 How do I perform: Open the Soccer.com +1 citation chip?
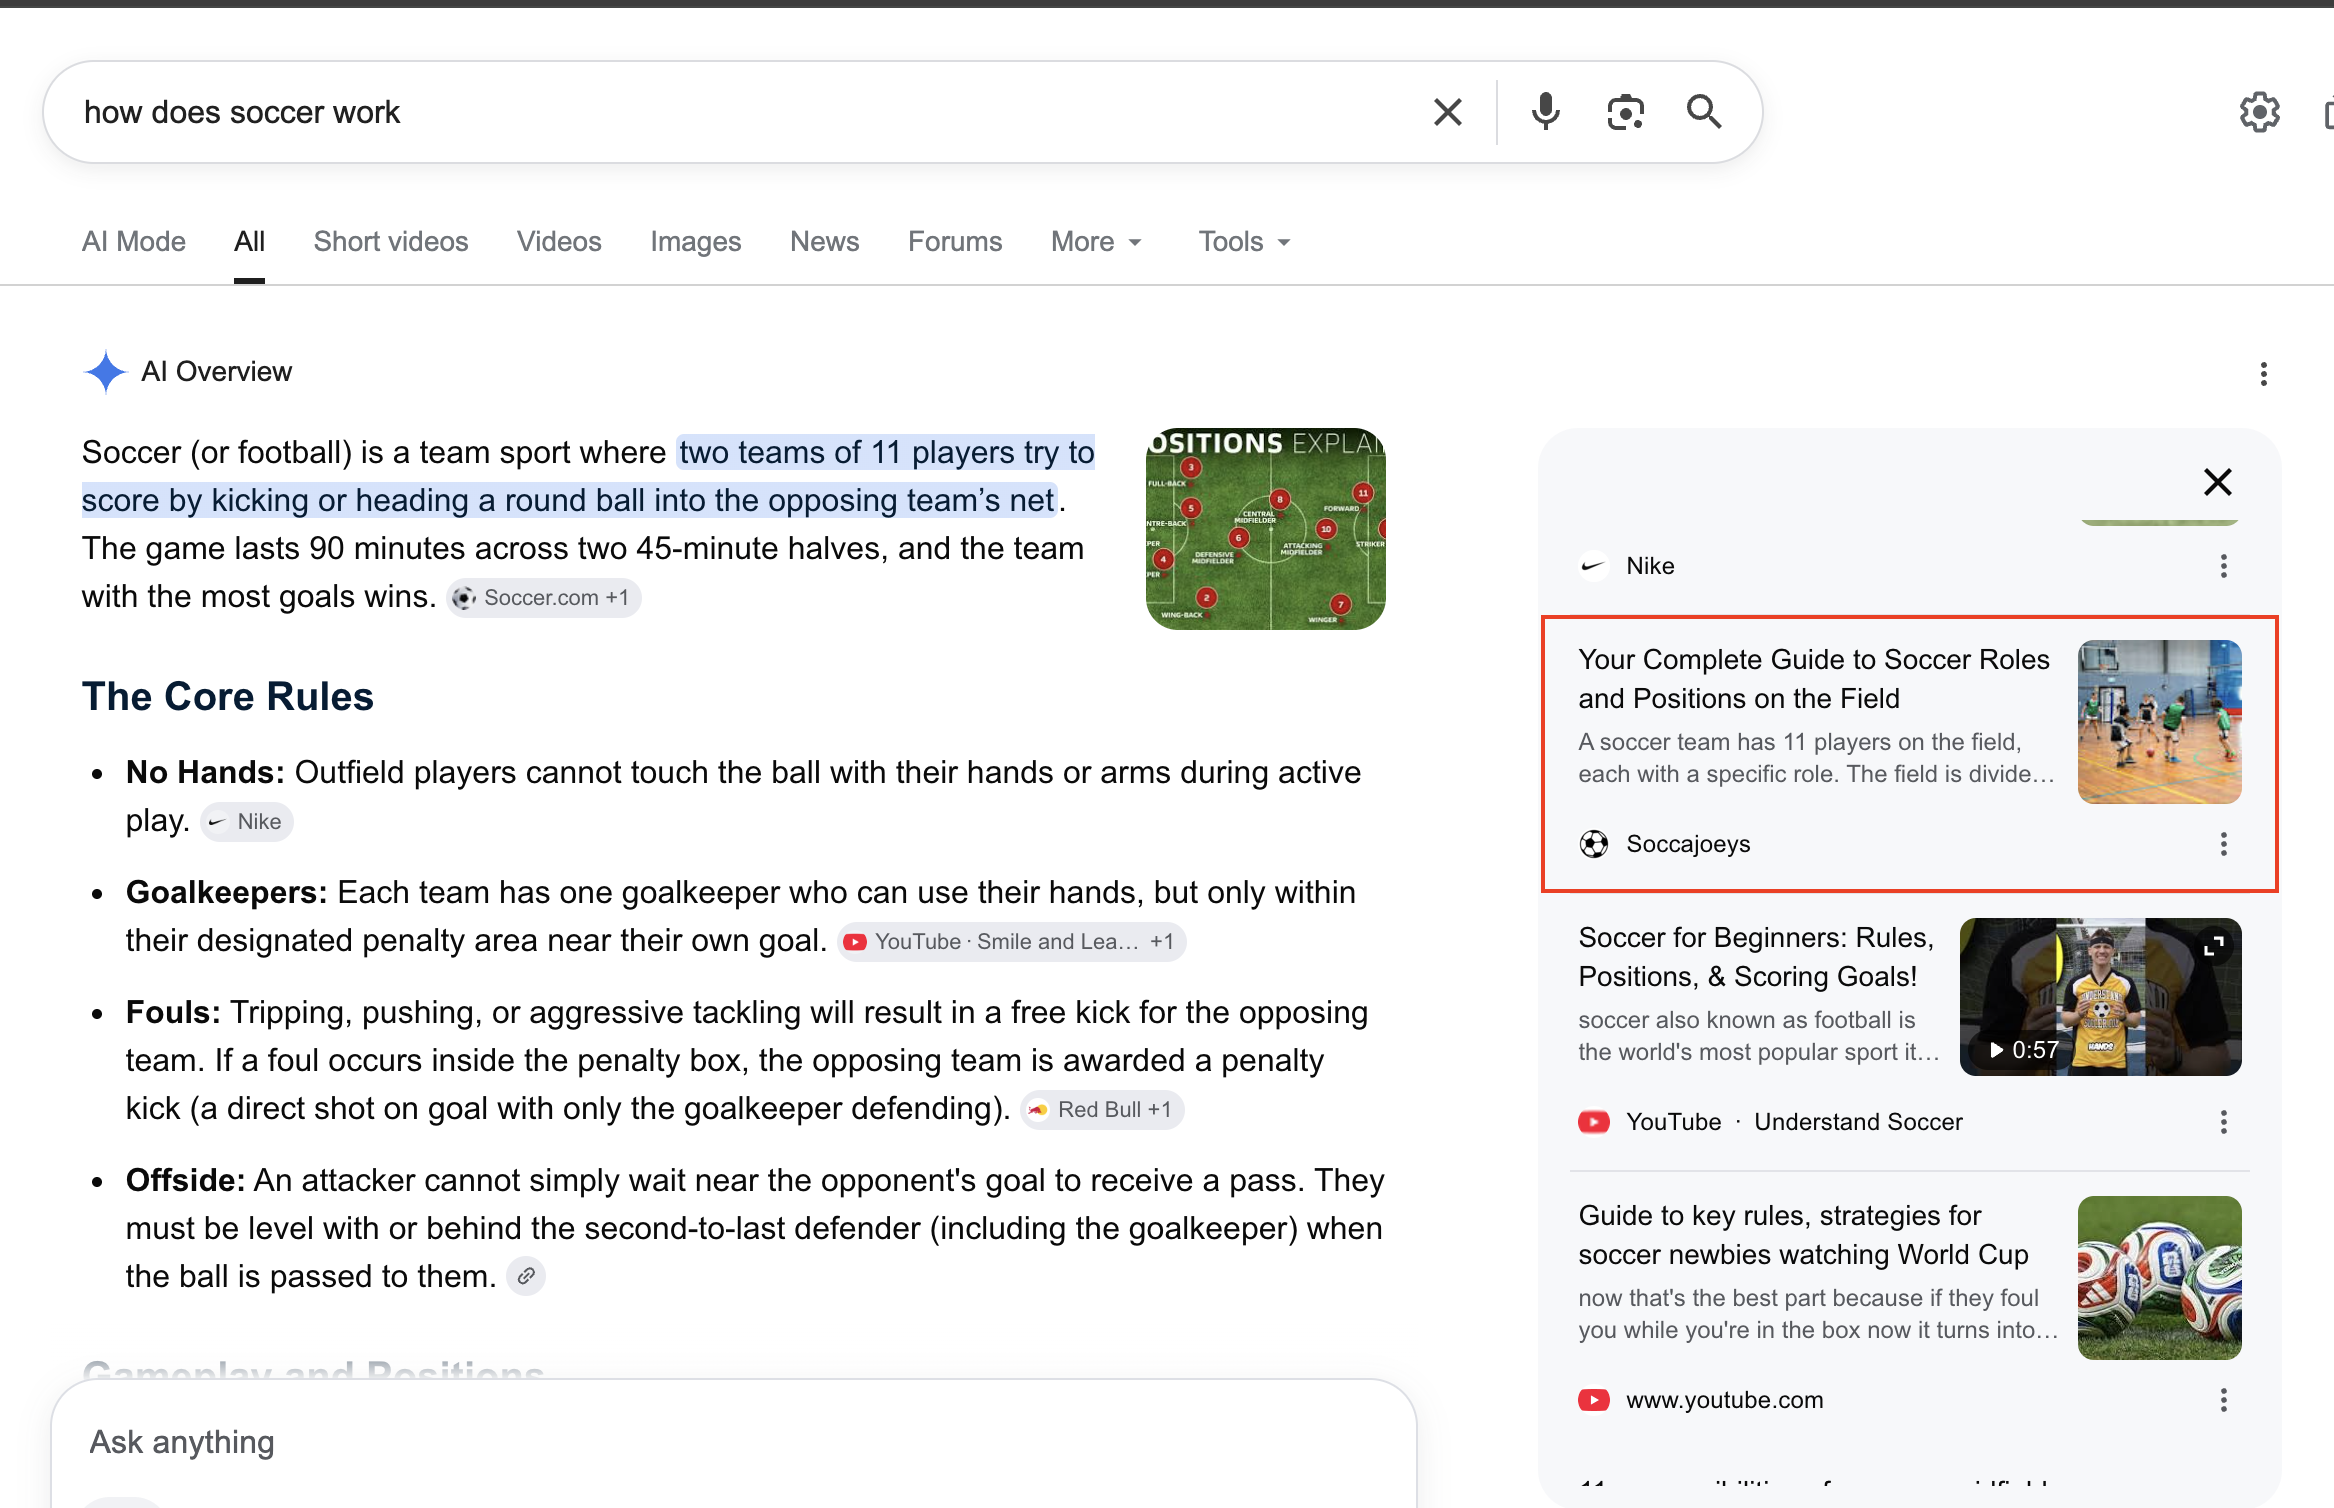543,598
